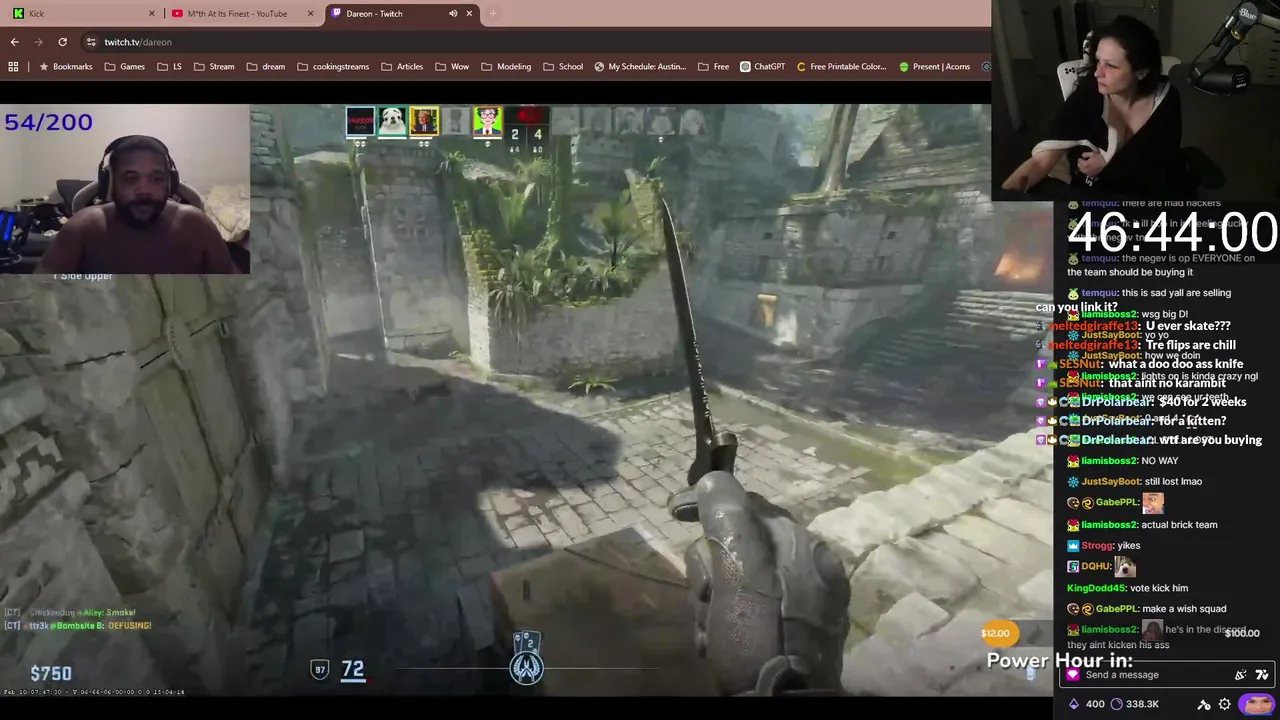
Task: Open My Schedule: Austin bookmark
Action: point(640,67)
